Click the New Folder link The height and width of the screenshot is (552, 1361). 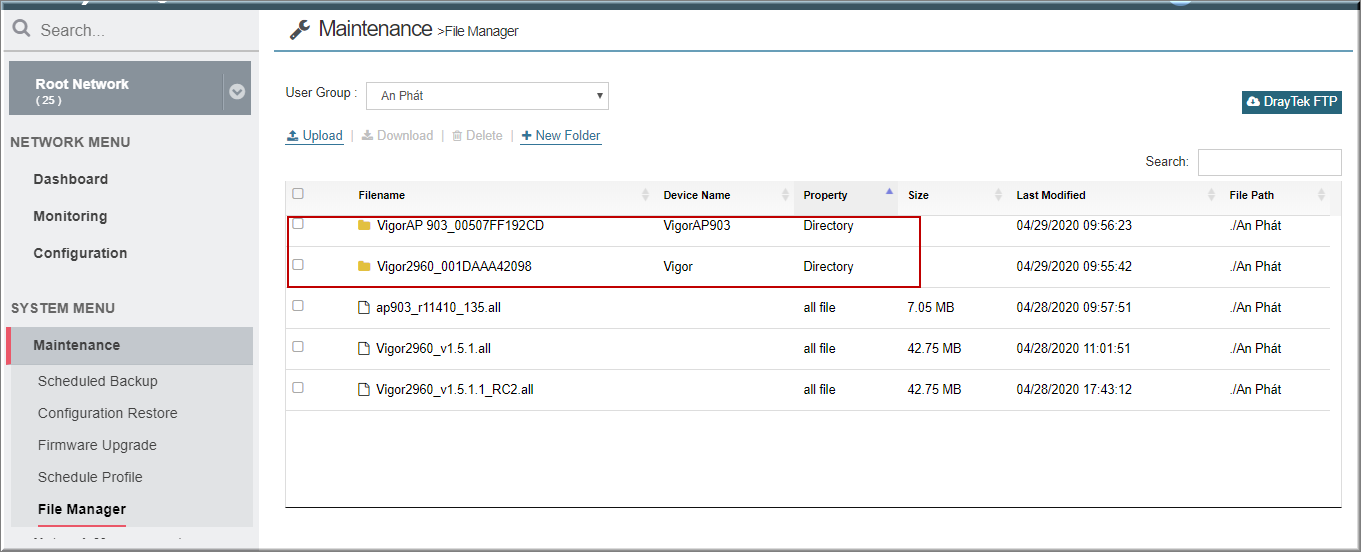(x=560, y=135)
